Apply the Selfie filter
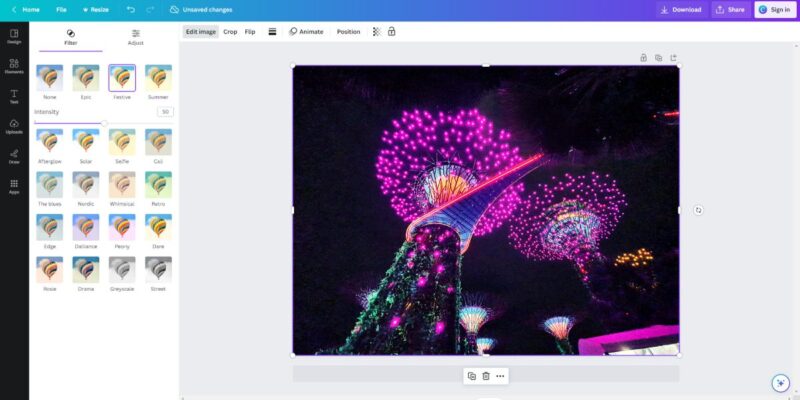800x400 pixels. (122, 142)
